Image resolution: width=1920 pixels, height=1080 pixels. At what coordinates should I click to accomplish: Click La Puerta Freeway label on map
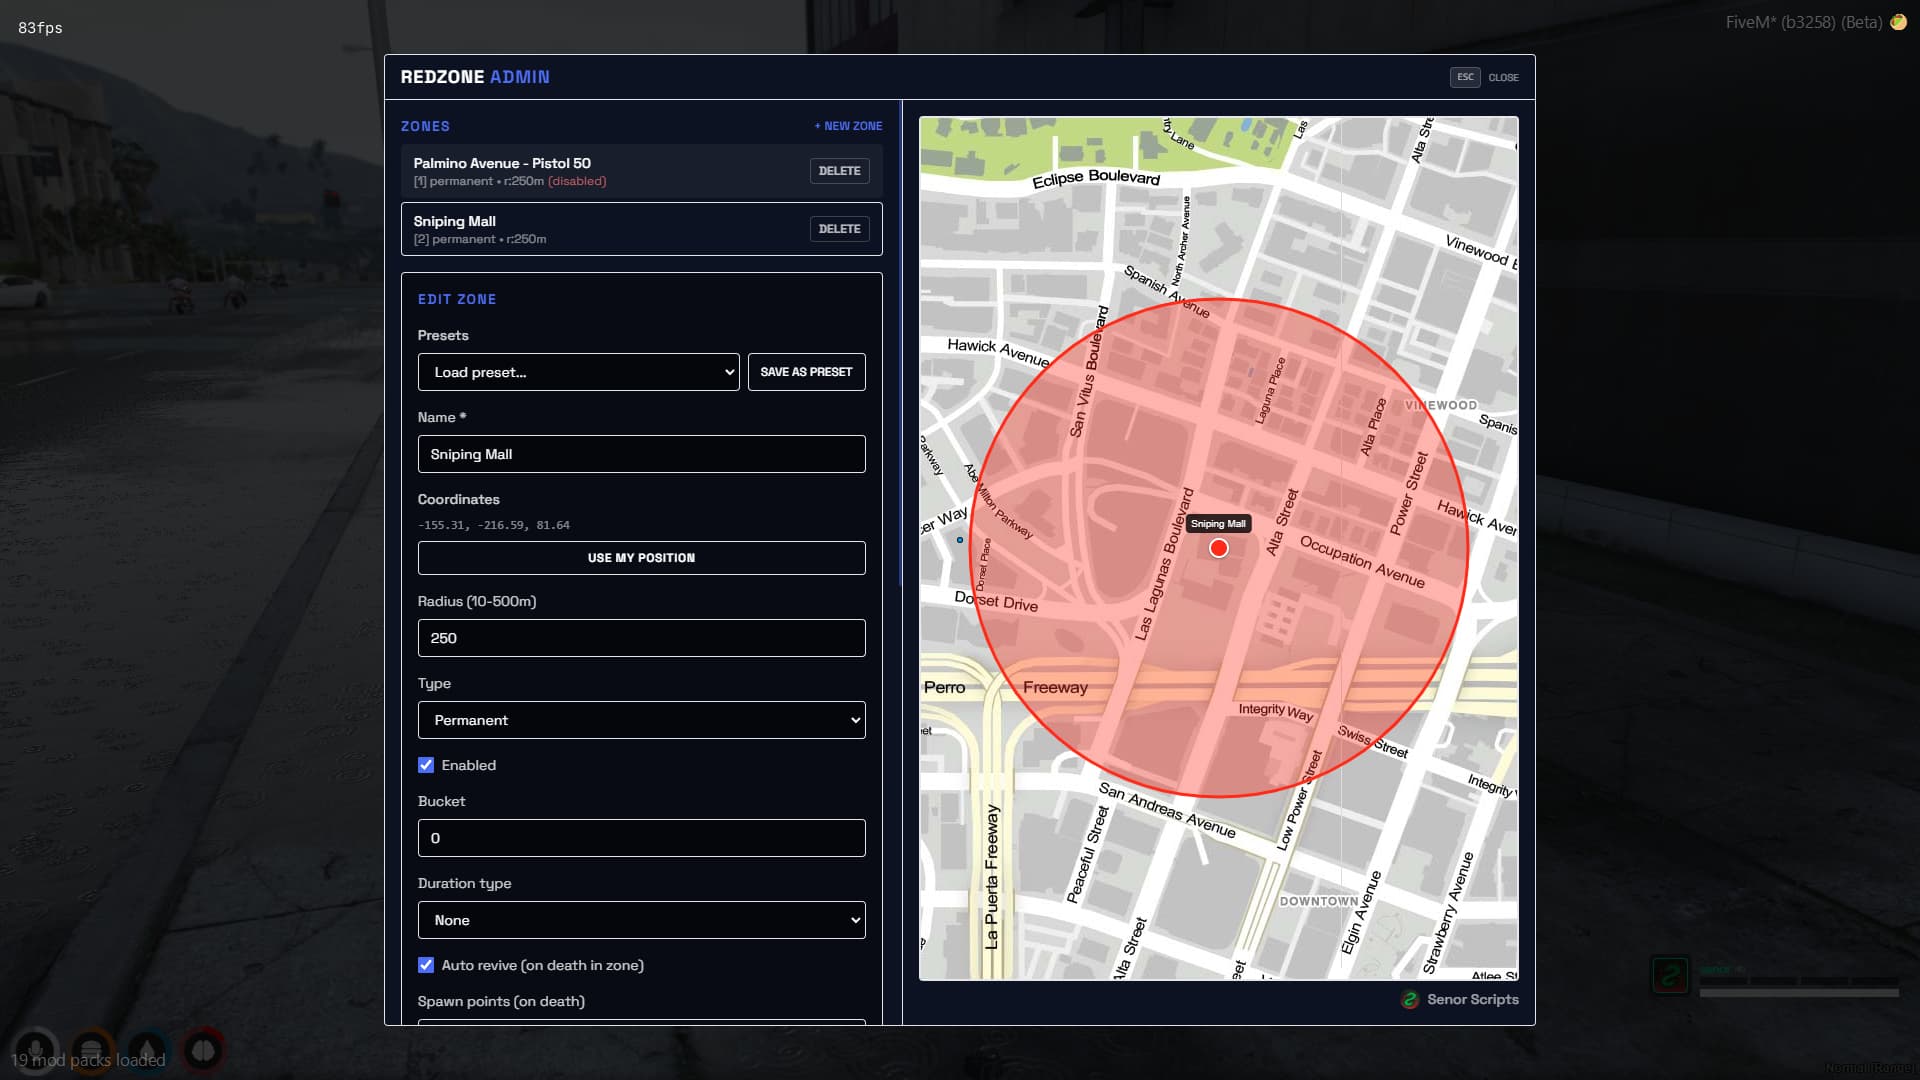coord(991,876)
